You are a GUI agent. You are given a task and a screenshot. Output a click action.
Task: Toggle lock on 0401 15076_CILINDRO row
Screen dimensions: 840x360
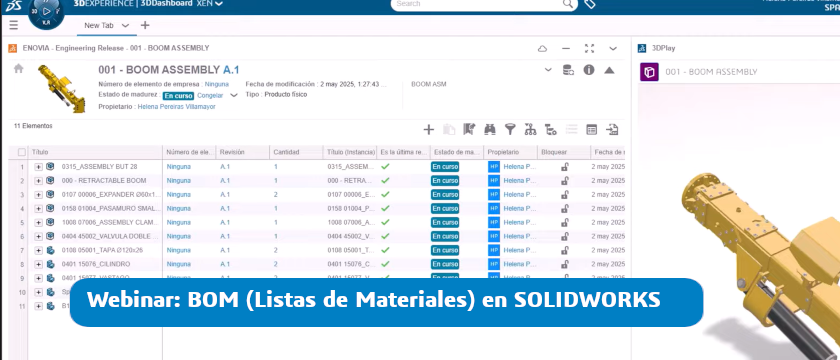[x=565, y=264]
